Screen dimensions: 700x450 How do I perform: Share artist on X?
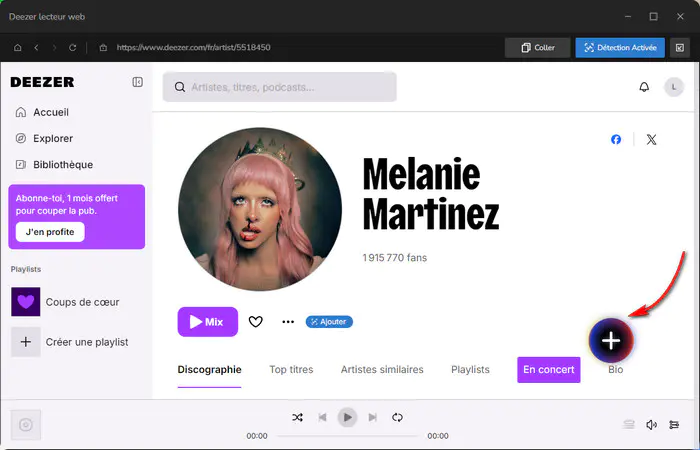[x=651, y=140]
